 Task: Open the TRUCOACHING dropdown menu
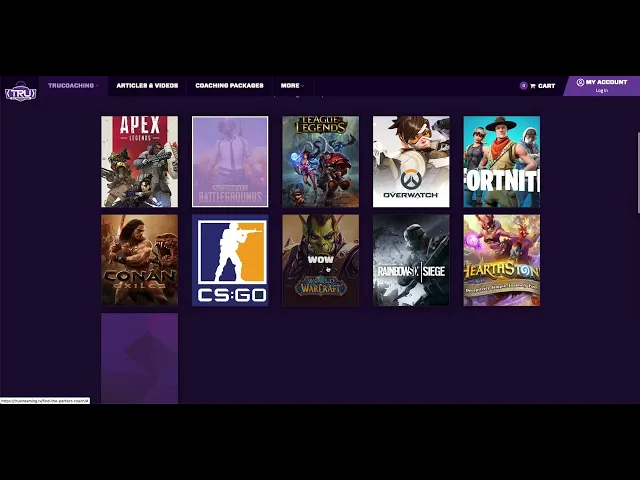click(73, 86)
